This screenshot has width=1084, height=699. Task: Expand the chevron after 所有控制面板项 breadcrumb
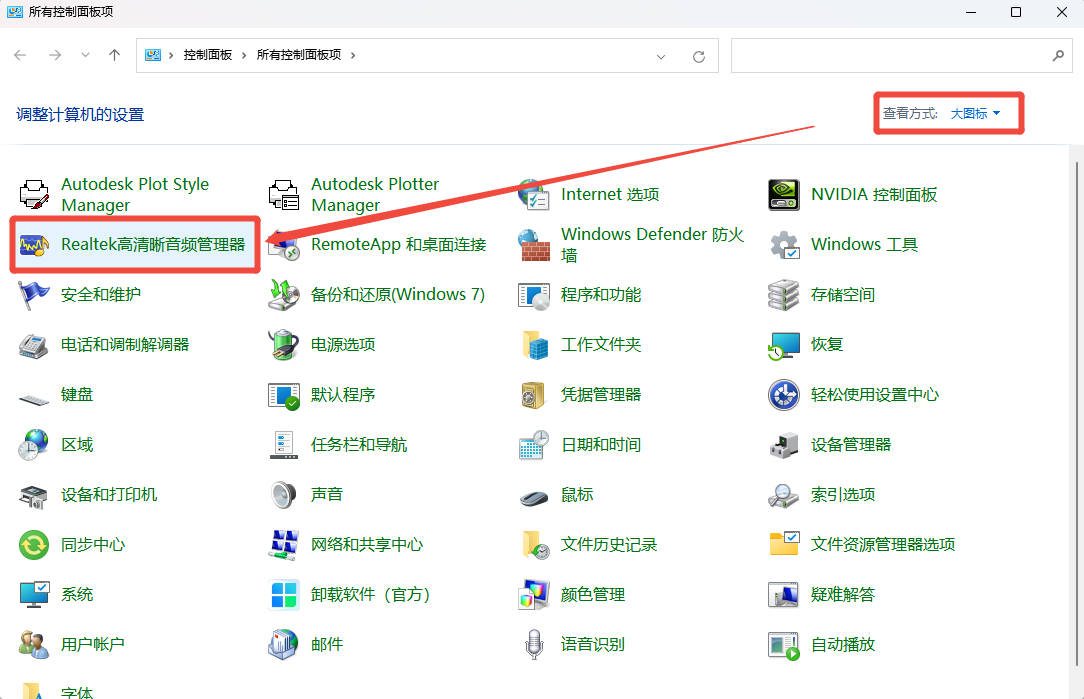[x=353, y=55]
